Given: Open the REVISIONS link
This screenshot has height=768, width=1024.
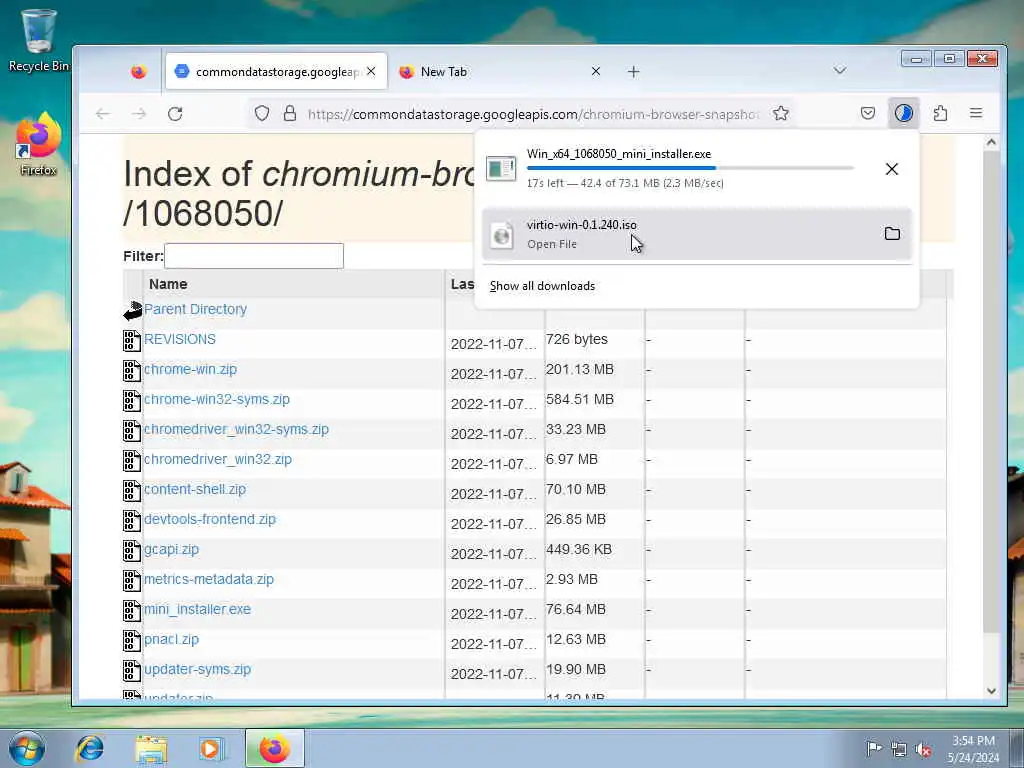Looking at the screenshot, I should pyautogui.click(x=180, y=339).
